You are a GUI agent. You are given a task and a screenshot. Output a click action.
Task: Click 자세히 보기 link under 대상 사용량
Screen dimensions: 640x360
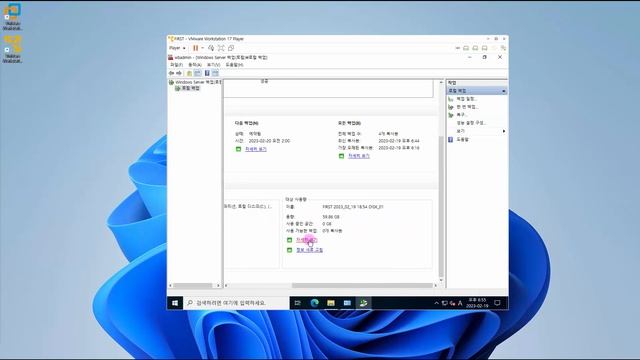pos(307,240)
